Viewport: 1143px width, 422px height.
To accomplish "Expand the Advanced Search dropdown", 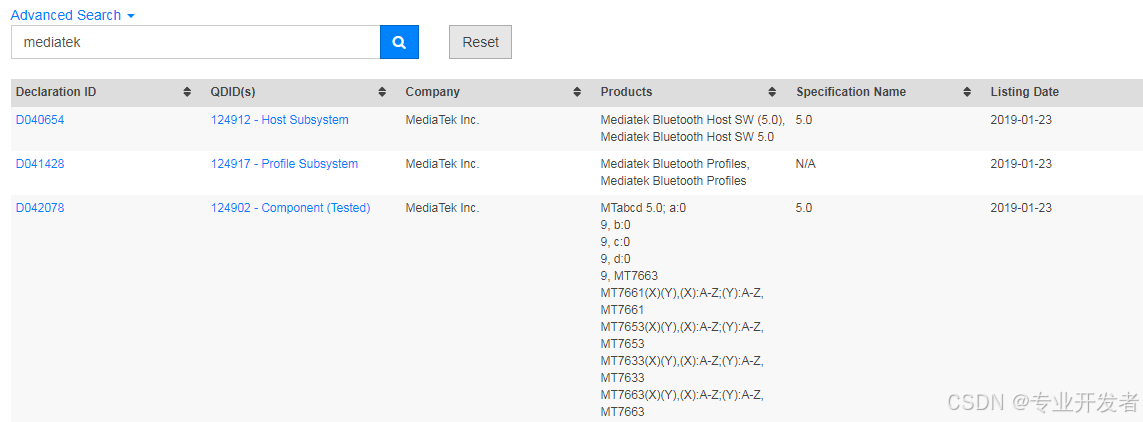I will point(72,15).
